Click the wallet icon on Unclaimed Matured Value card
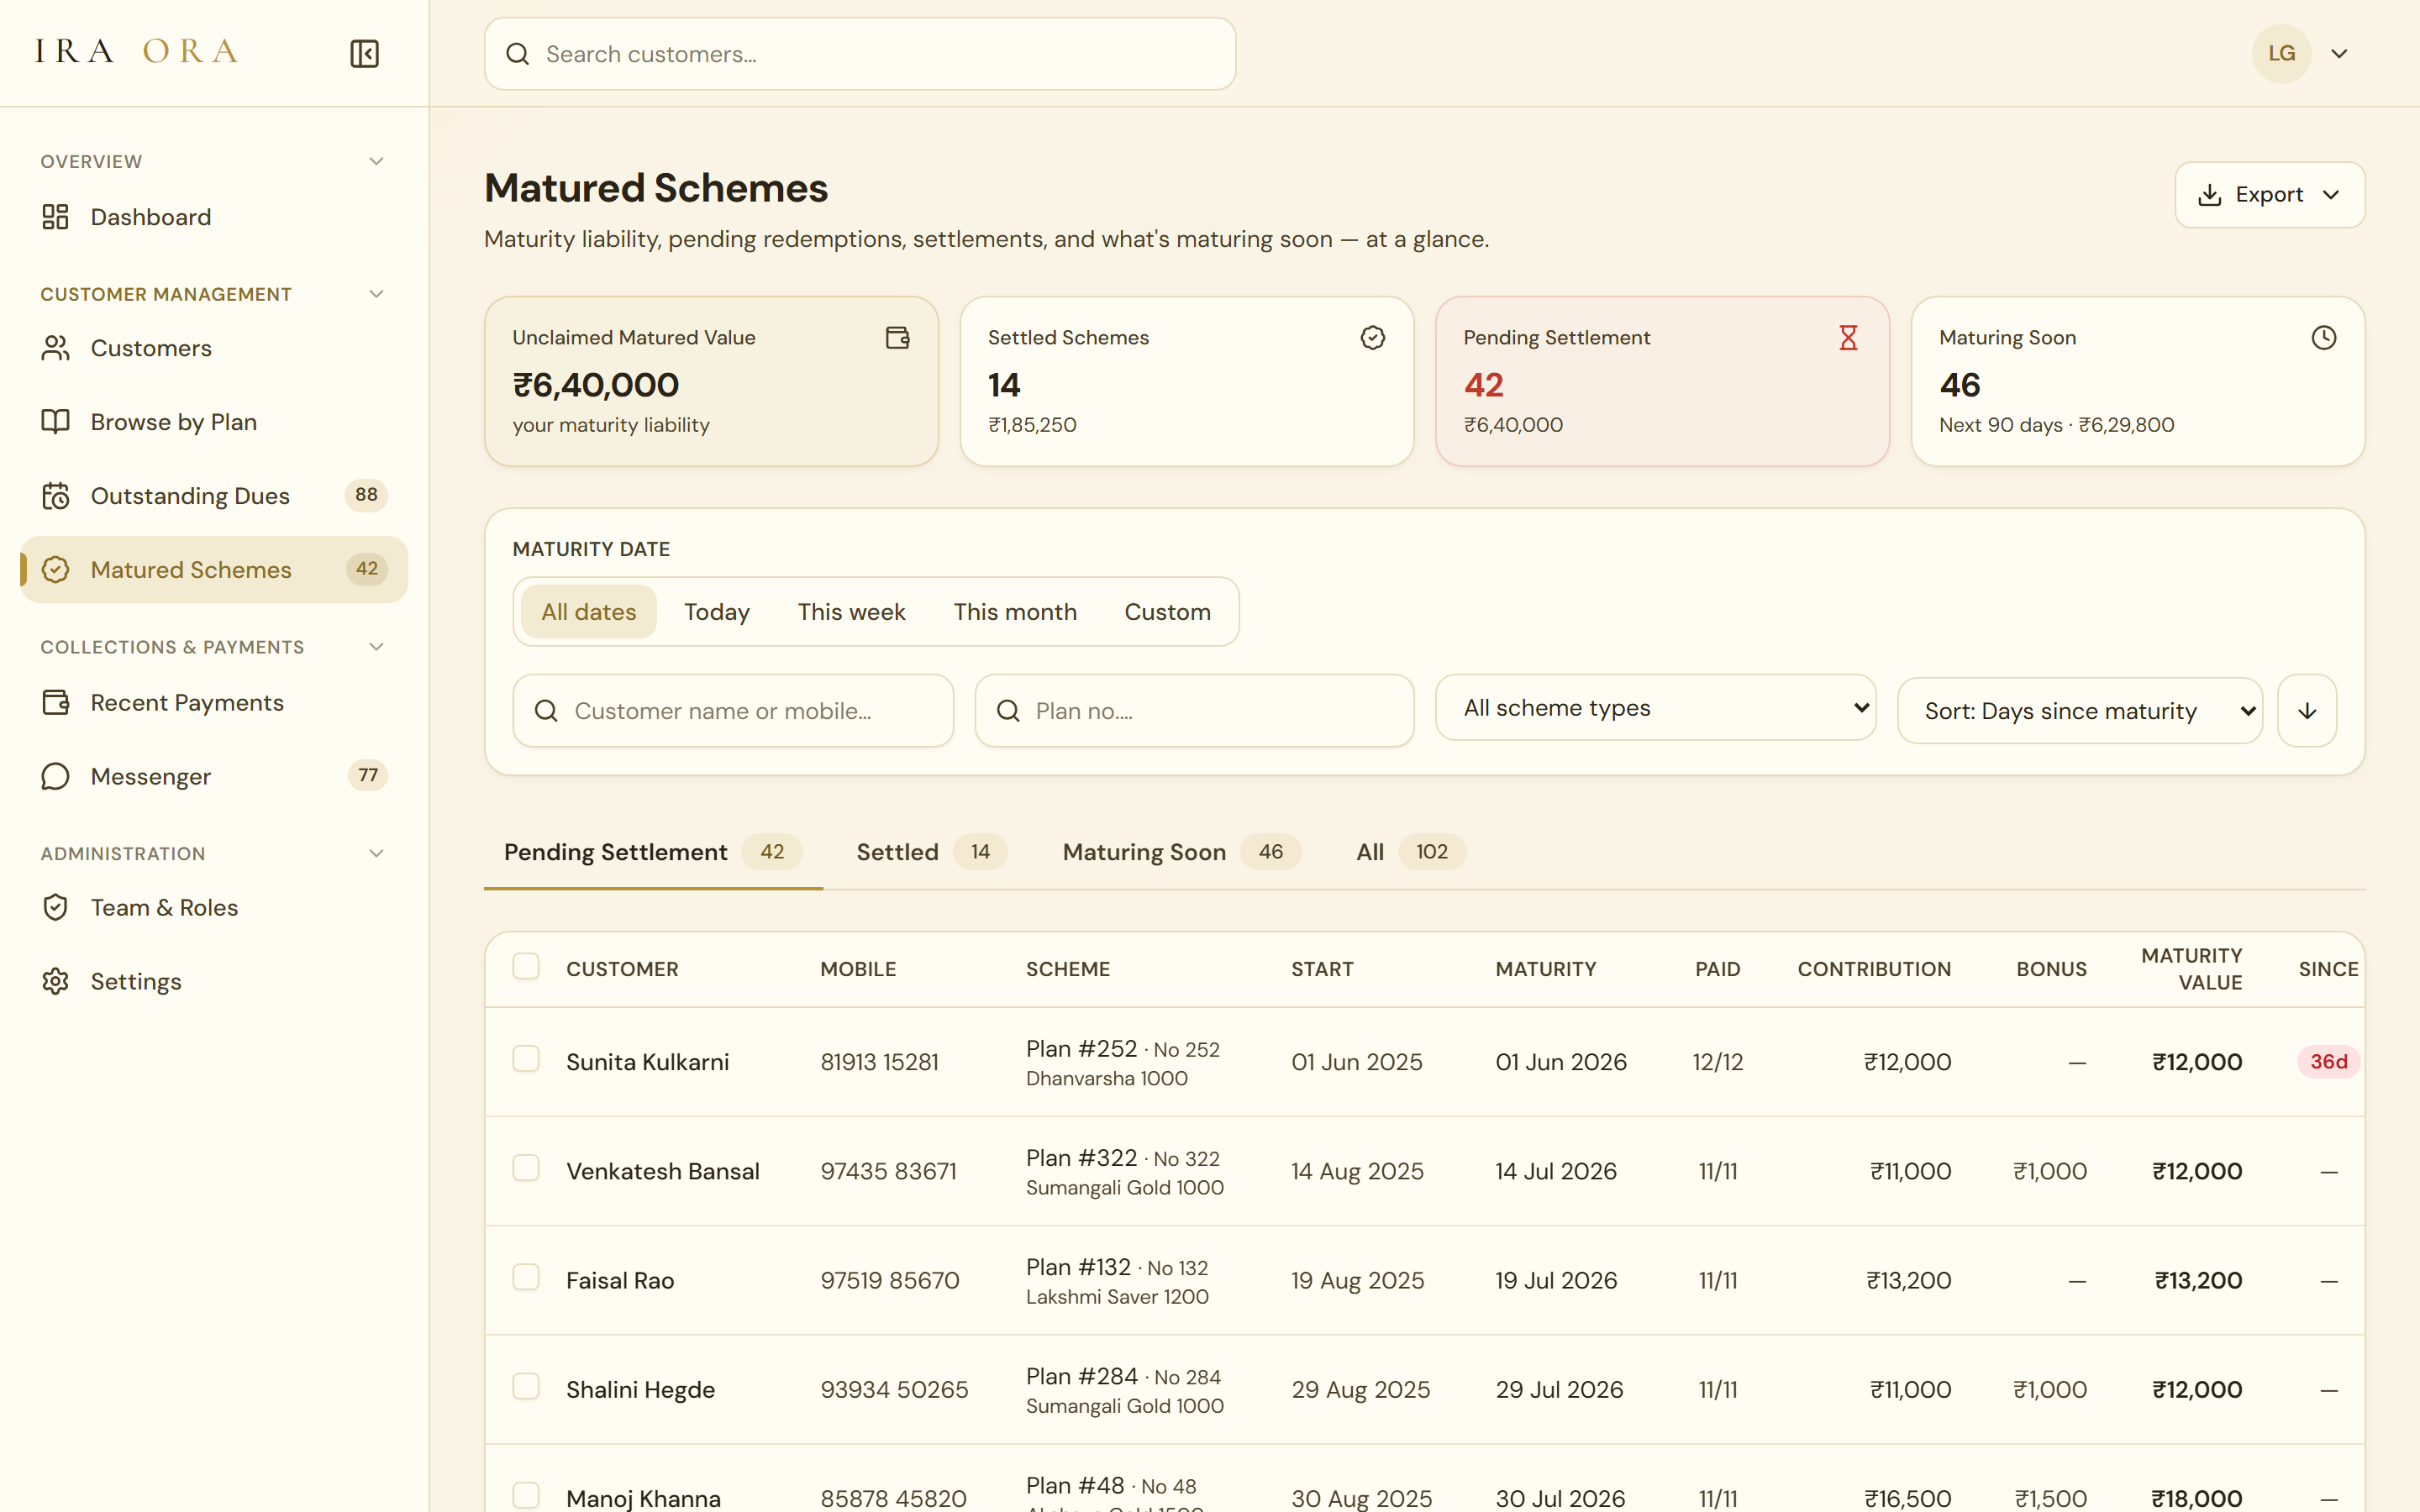2420x1512 pixels. click(897, 338)
